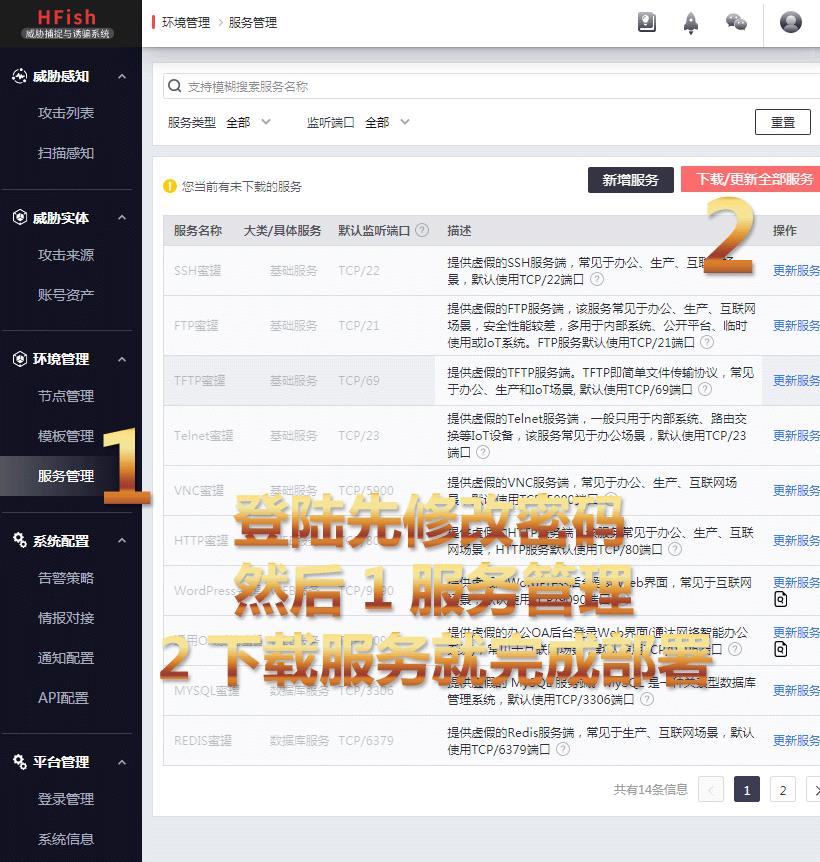The width and height of the screenshot is (820, 862).
Task: Select pagination page 1
Action: (747, 790)
